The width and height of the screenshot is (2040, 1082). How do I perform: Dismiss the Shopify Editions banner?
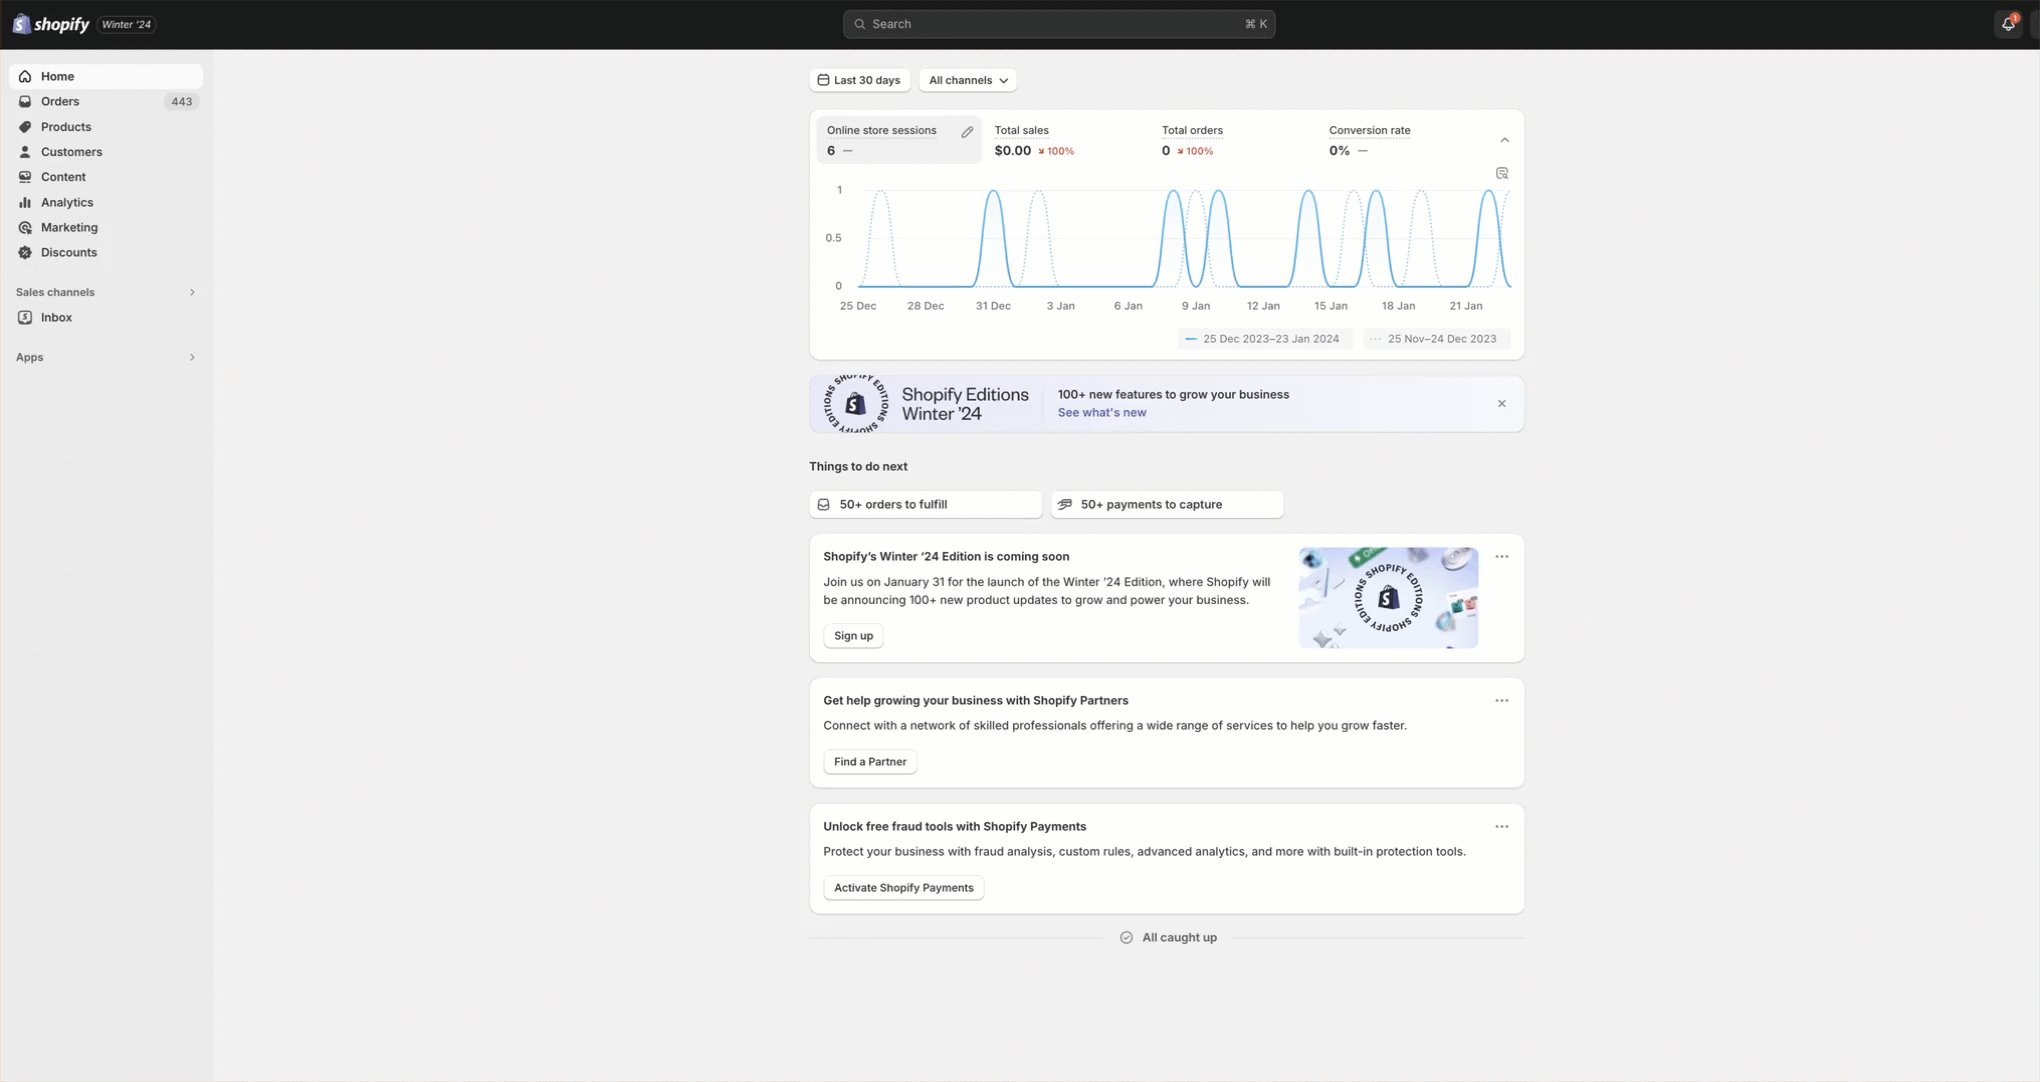[1502, 404]
